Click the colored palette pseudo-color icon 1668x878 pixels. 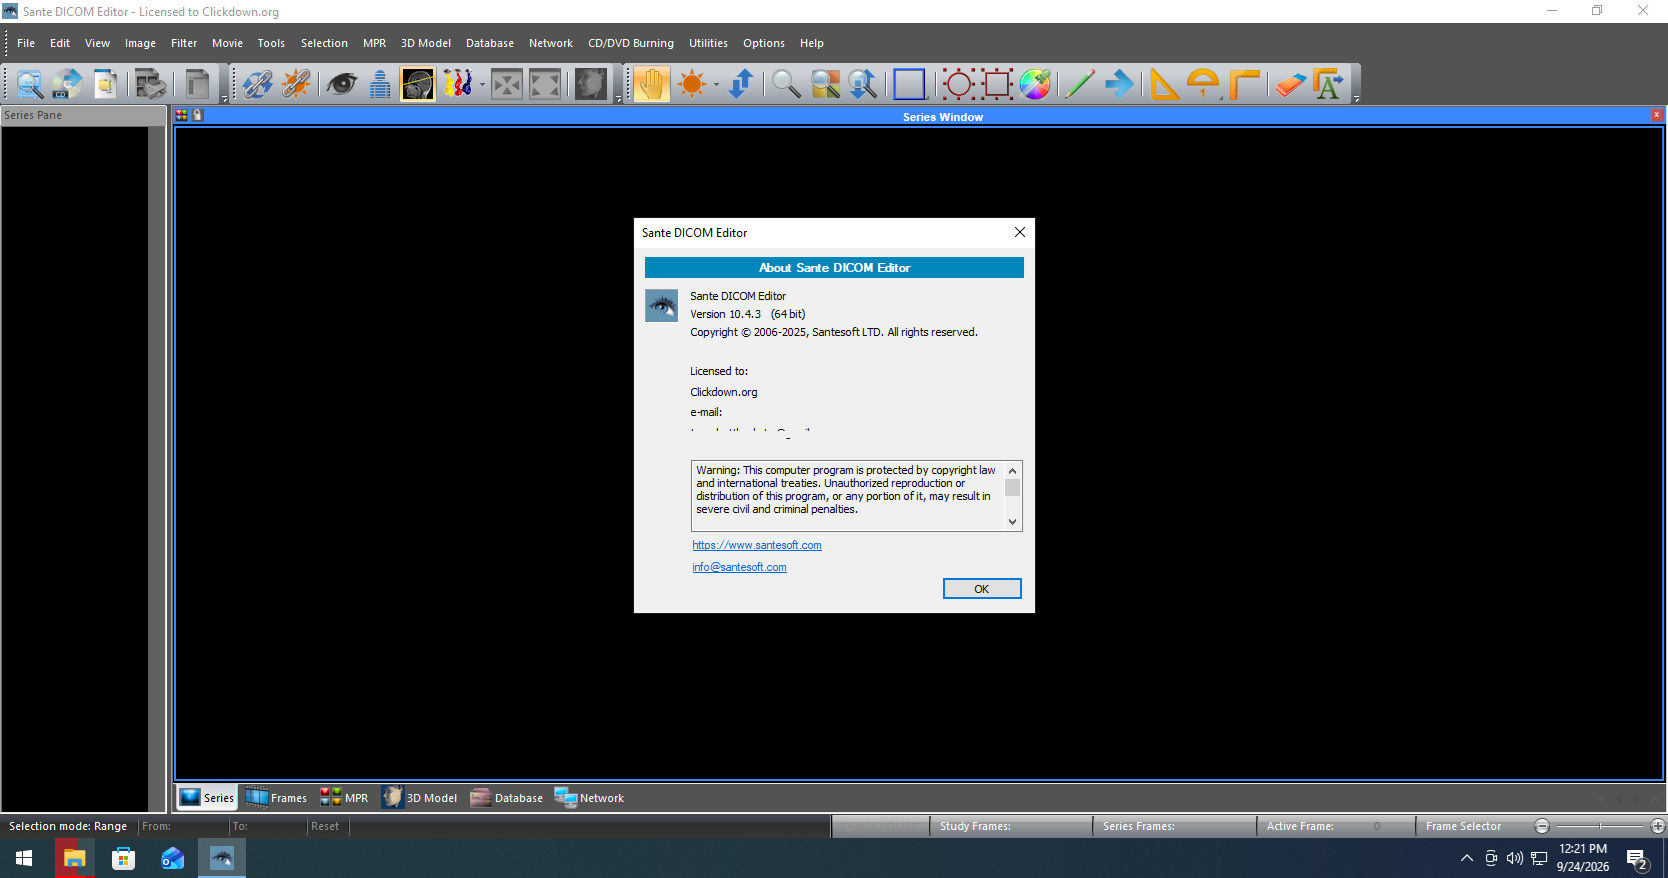[x=457, y=84]
